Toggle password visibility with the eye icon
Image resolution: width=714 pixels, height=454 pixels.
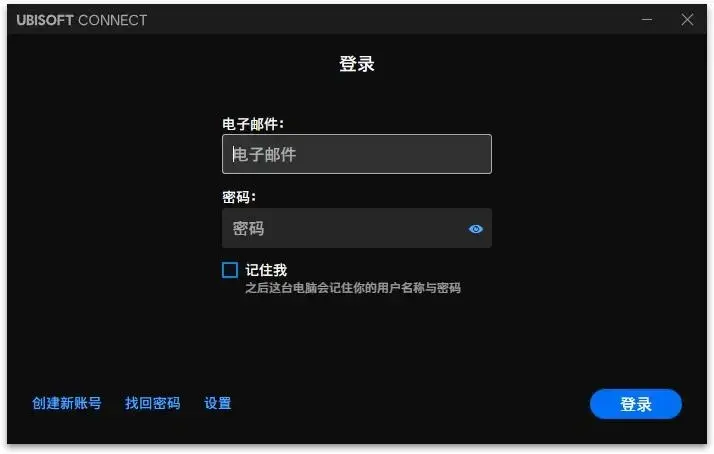(475, 229)
